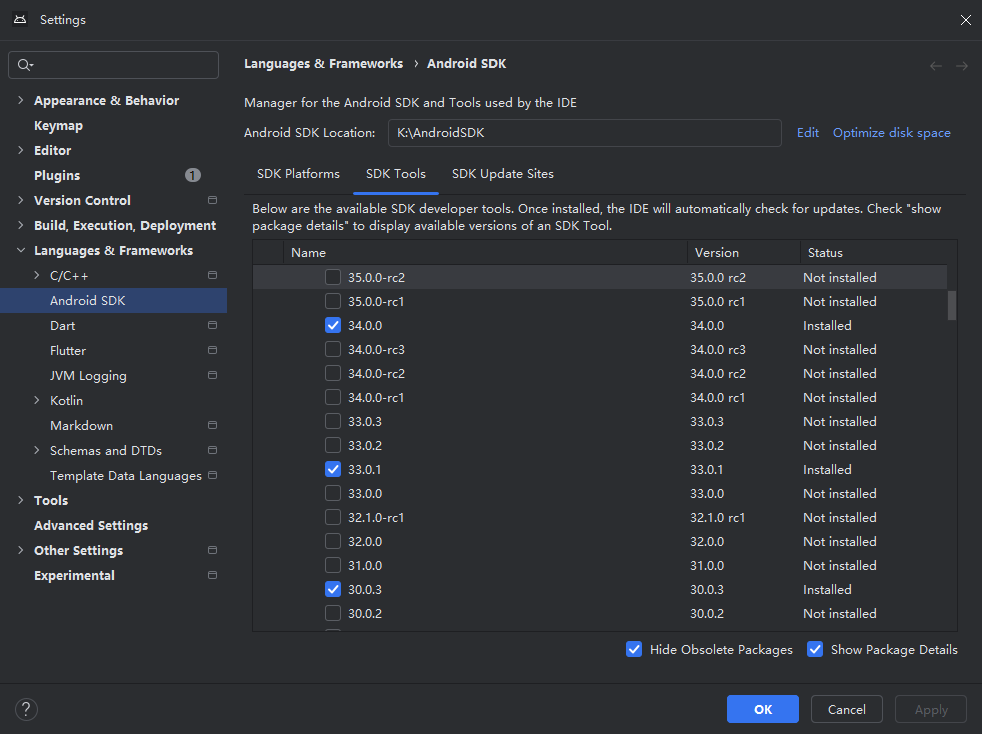This screenshot has width=982, height=734.
Task: Click the back navigation arrow
Action: pos(936,65)
